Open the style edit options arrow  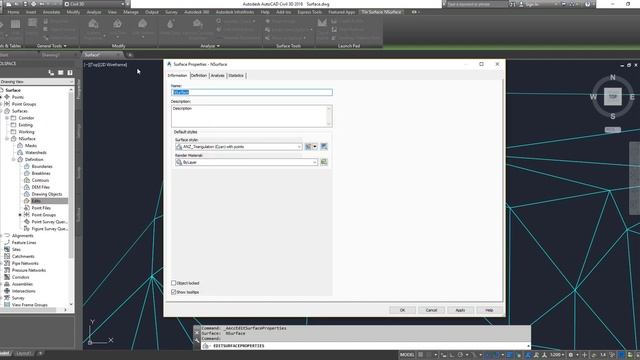tap(315, 147)
